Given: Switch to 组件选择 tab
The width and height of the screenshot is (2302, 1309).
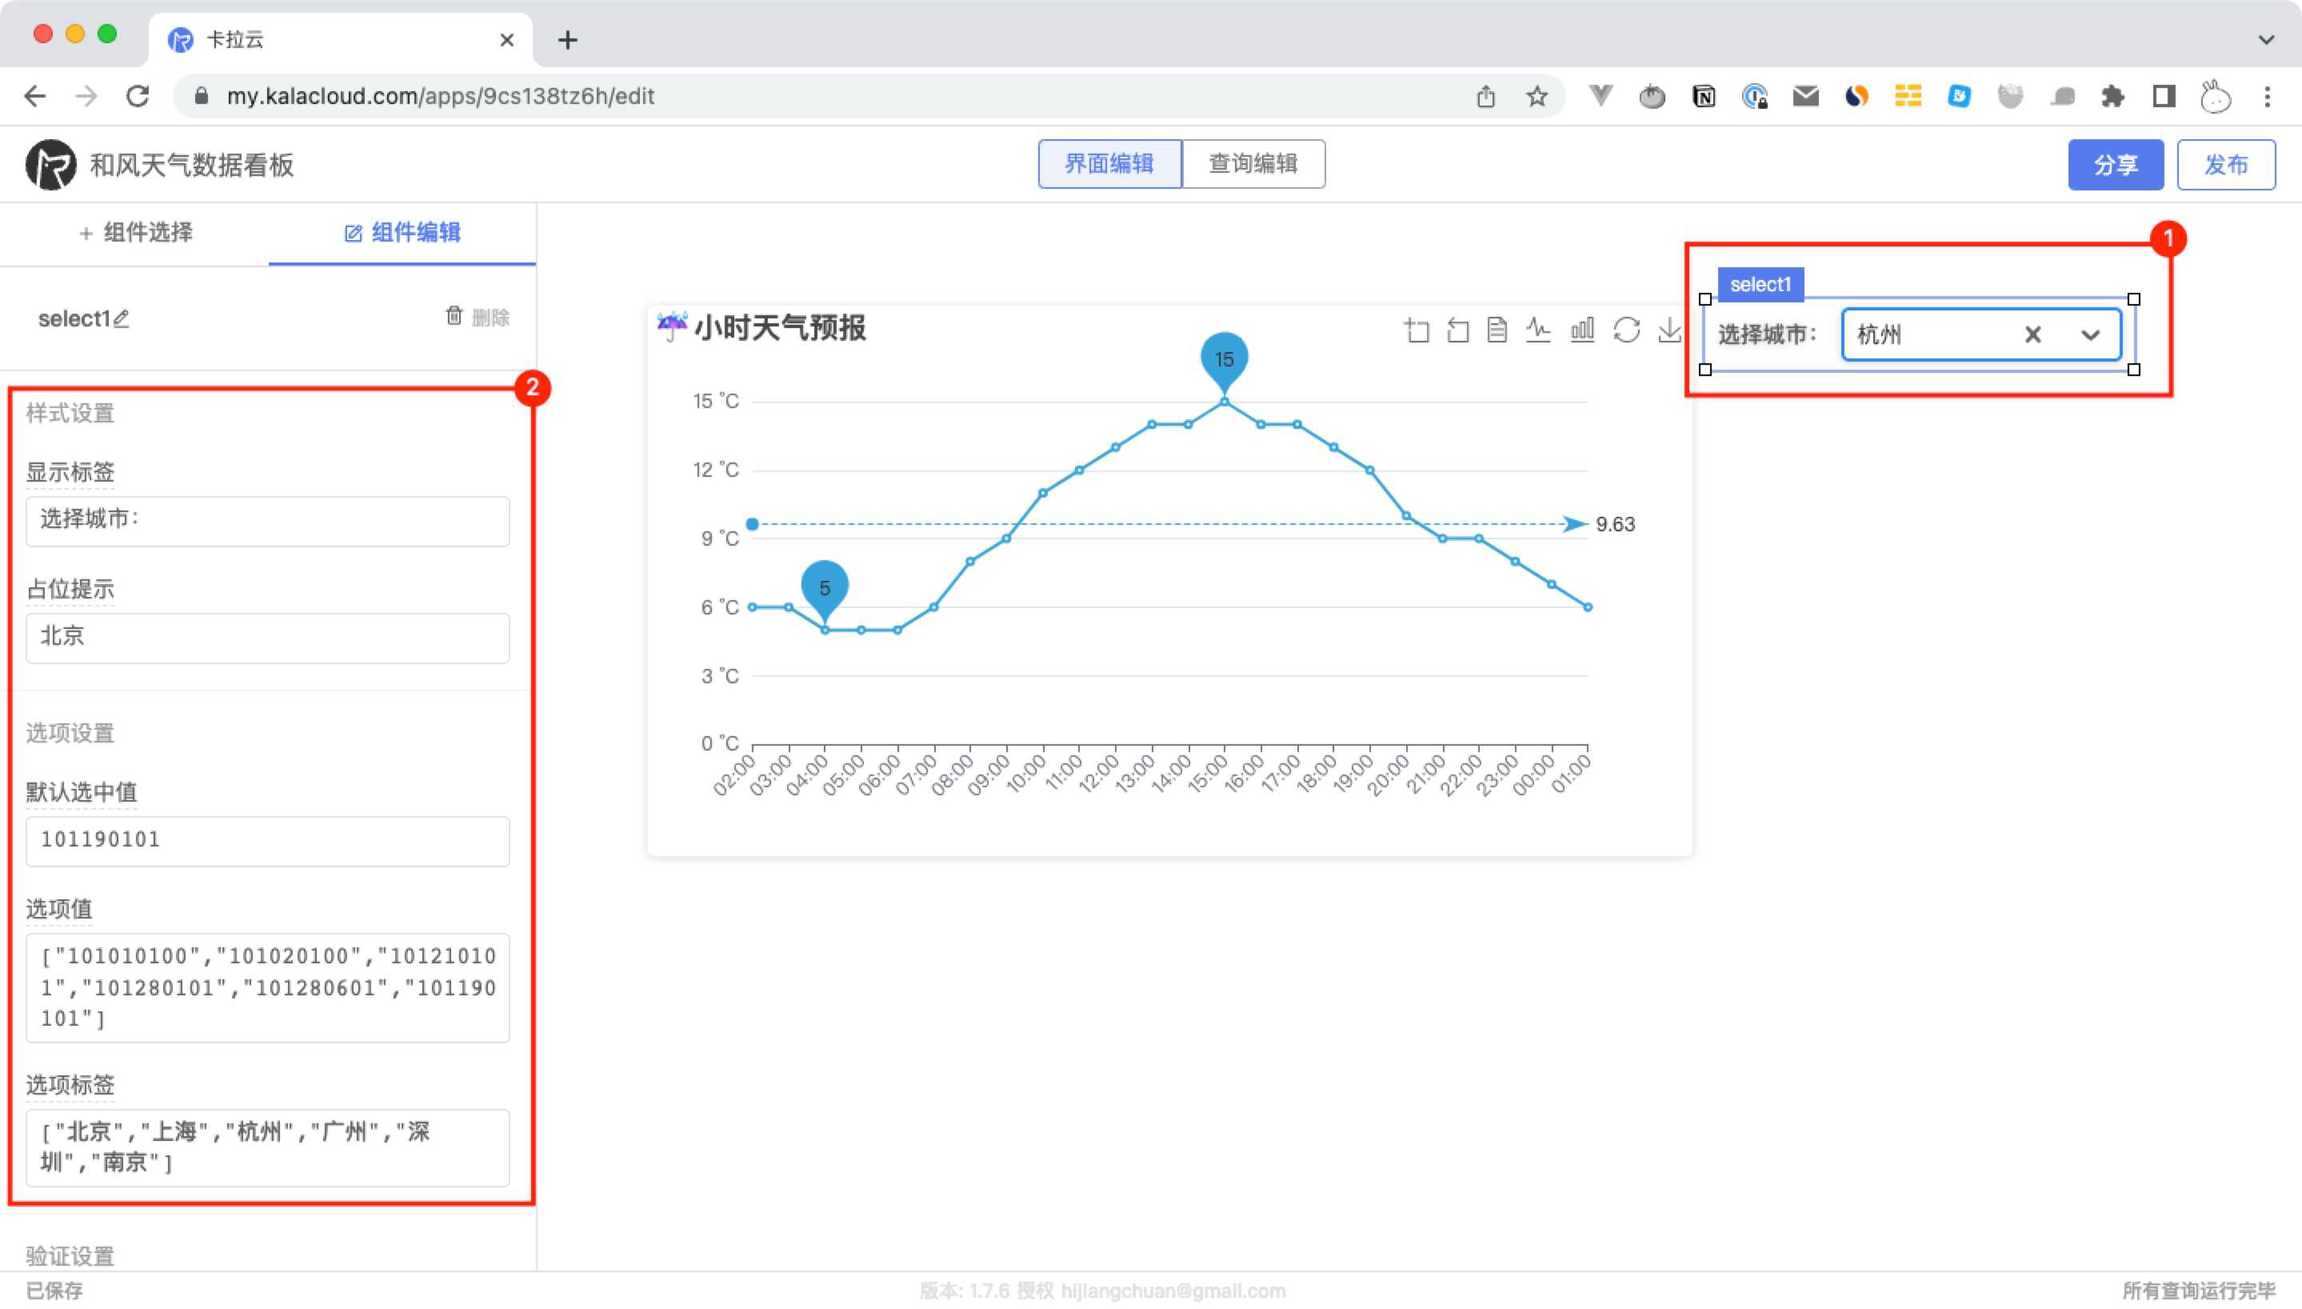Looking at the screenshot, I should [x=135, y=233].
